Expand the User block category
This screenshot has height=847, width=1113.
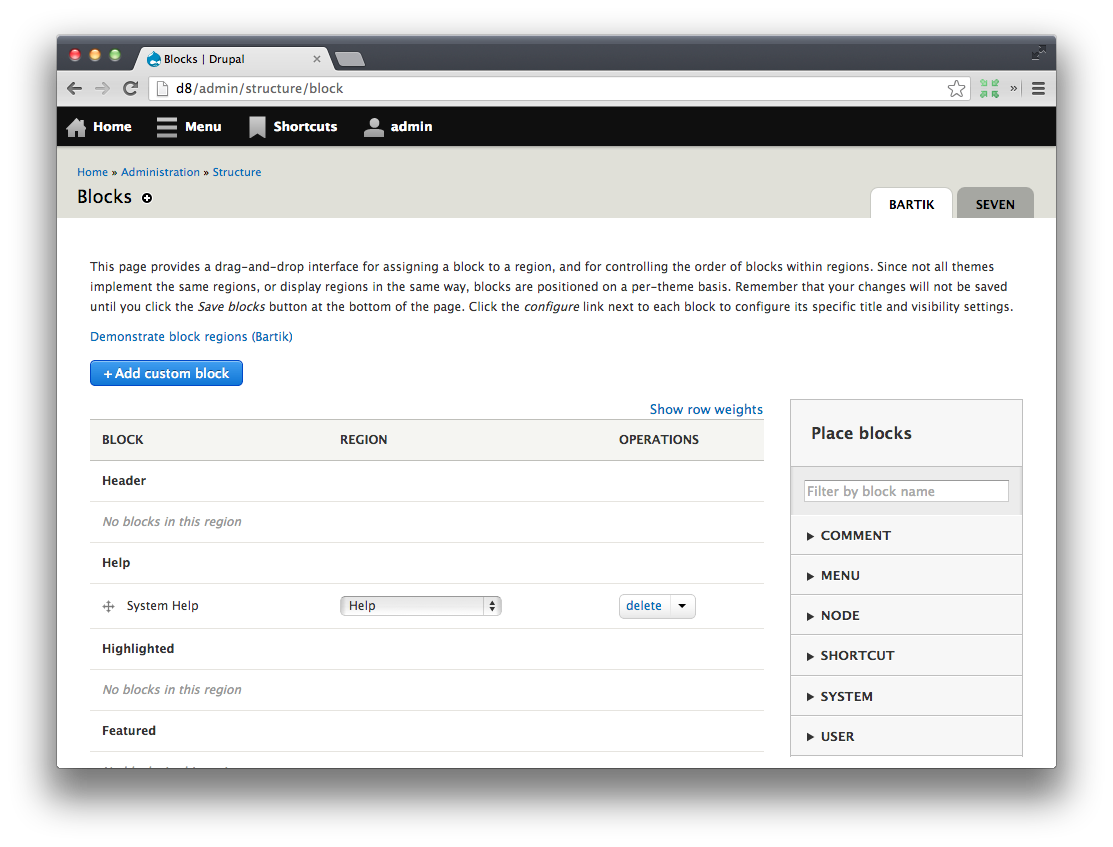[906, 736]
